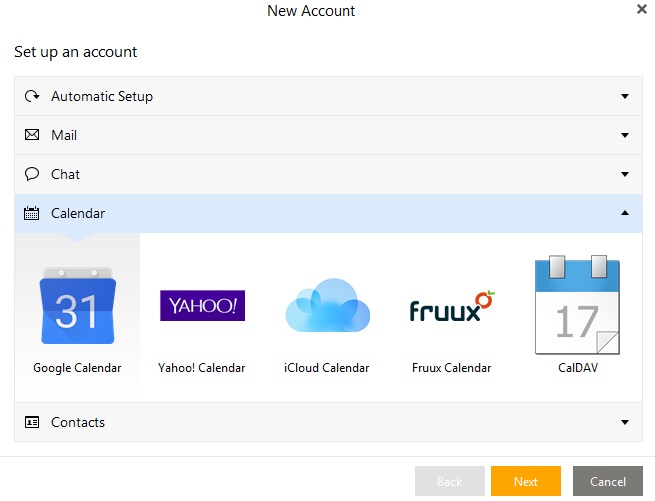Select the Fruux Calendar logo

(452, 307)
